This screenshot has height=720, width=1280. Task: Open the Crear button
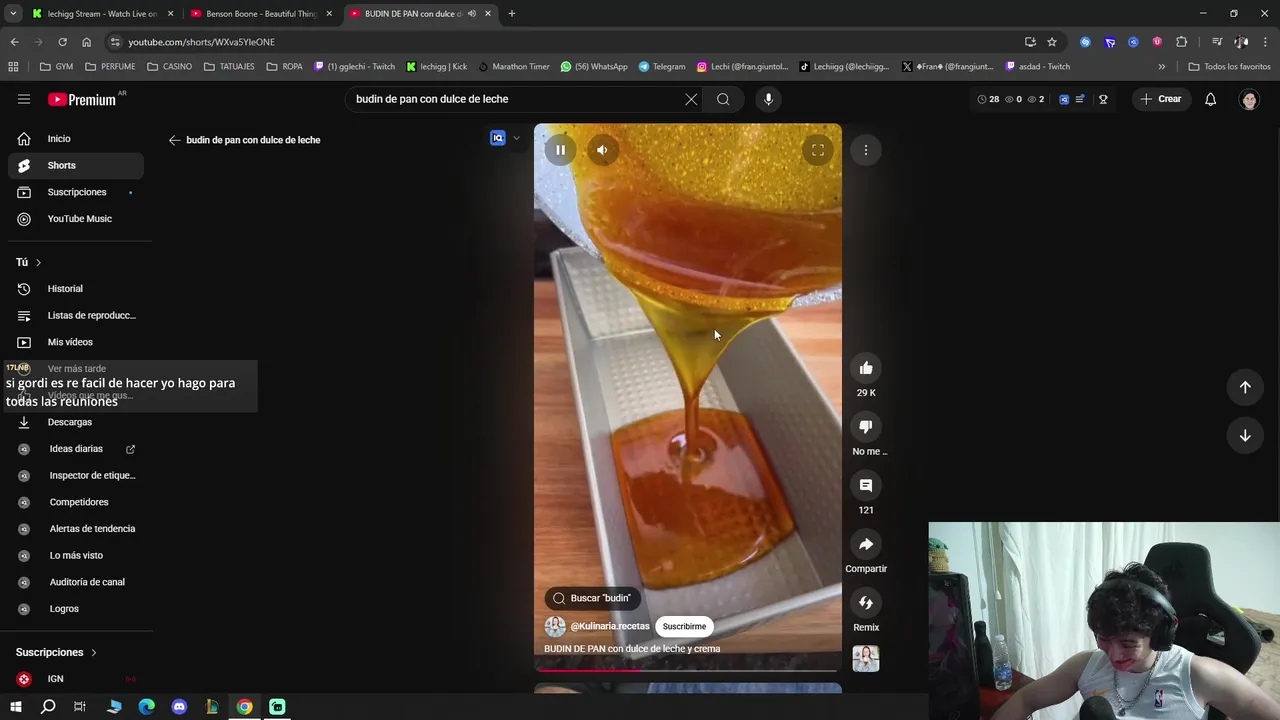click(1161, 99)
